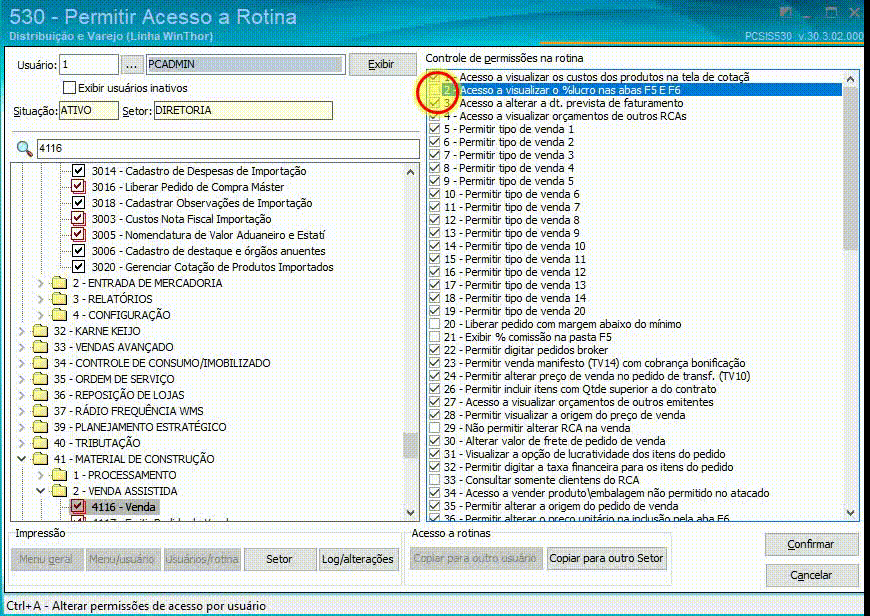Toggle checkbox for 3003 Custos Nota Fiscal Importação
This screenshot has height=616, width=870.
pos(78,219)
